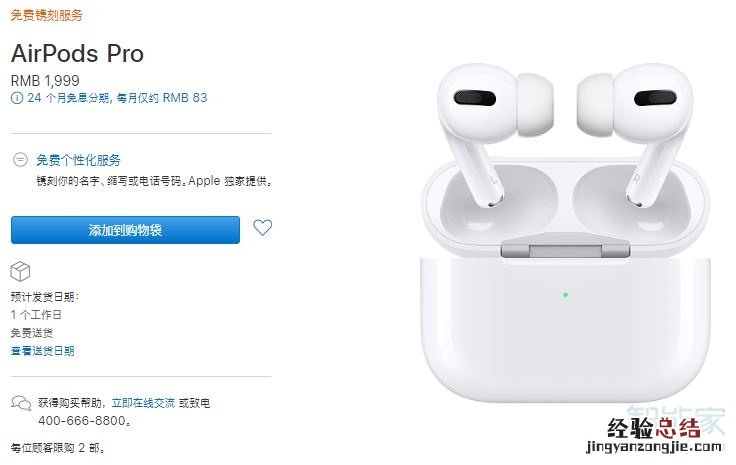This screenshot has height=465, width=736.
Task: Open the 免费个性化服务 link
Action: (x=78, y=160)
